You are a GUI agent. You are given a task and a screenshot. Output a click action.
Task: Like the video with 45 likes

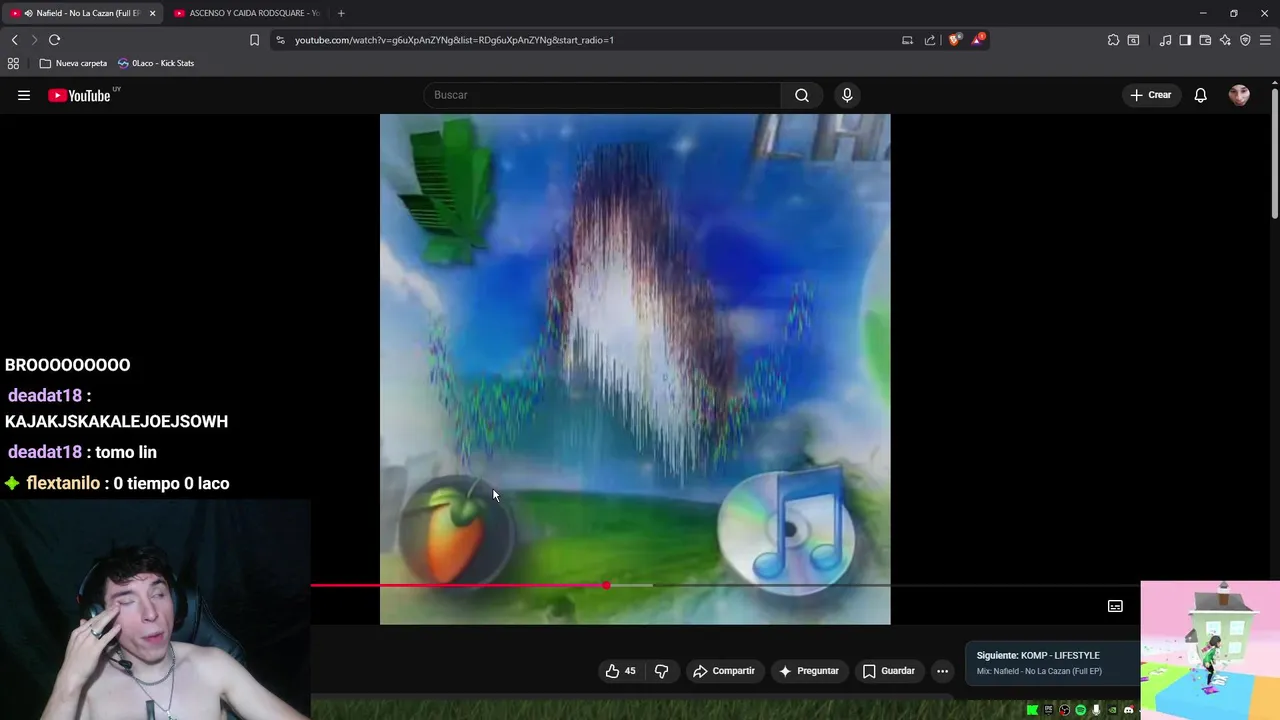pyautogui.click(x=620, y=671)
